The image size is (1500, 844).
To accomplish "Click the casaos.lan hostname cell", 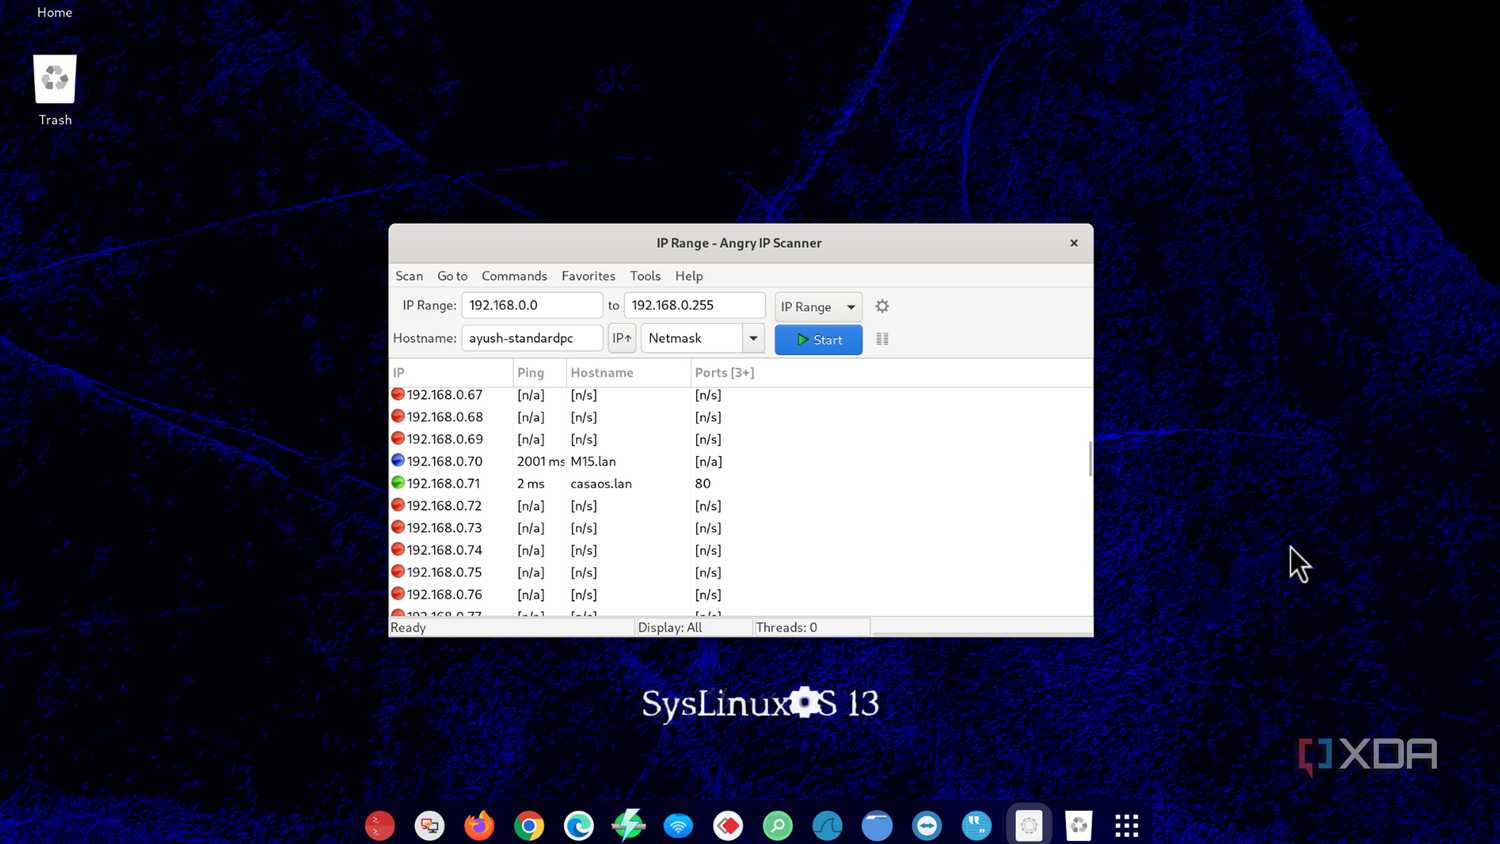I will tap(601, 483).
